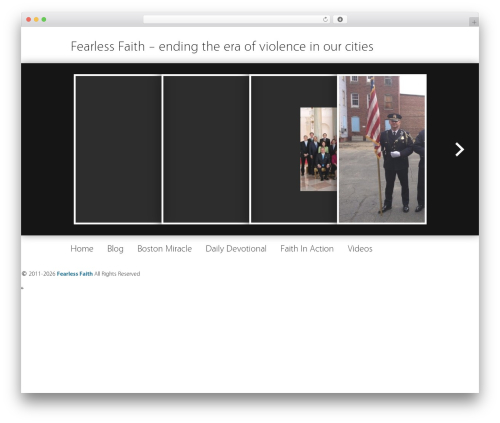The width and height of the screenshot is (500, 423).
Task: Go to the Boston Miracle page
Action: (x=165, y=249)
